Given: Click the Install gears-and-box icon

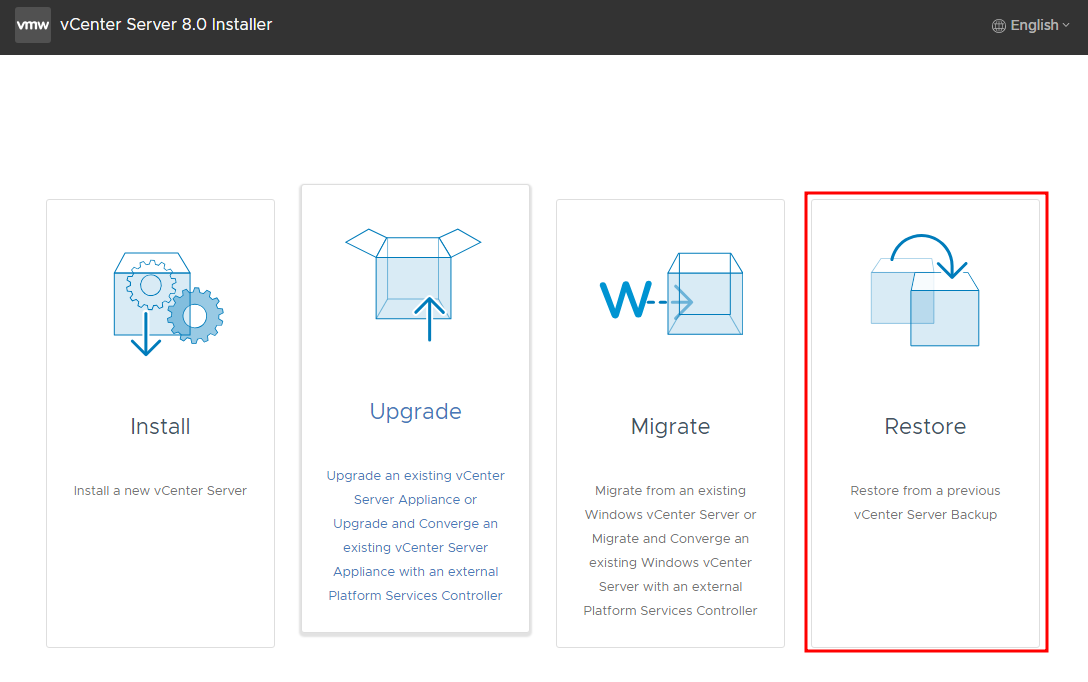Looking at the screenshot, I should click(160, 300).
